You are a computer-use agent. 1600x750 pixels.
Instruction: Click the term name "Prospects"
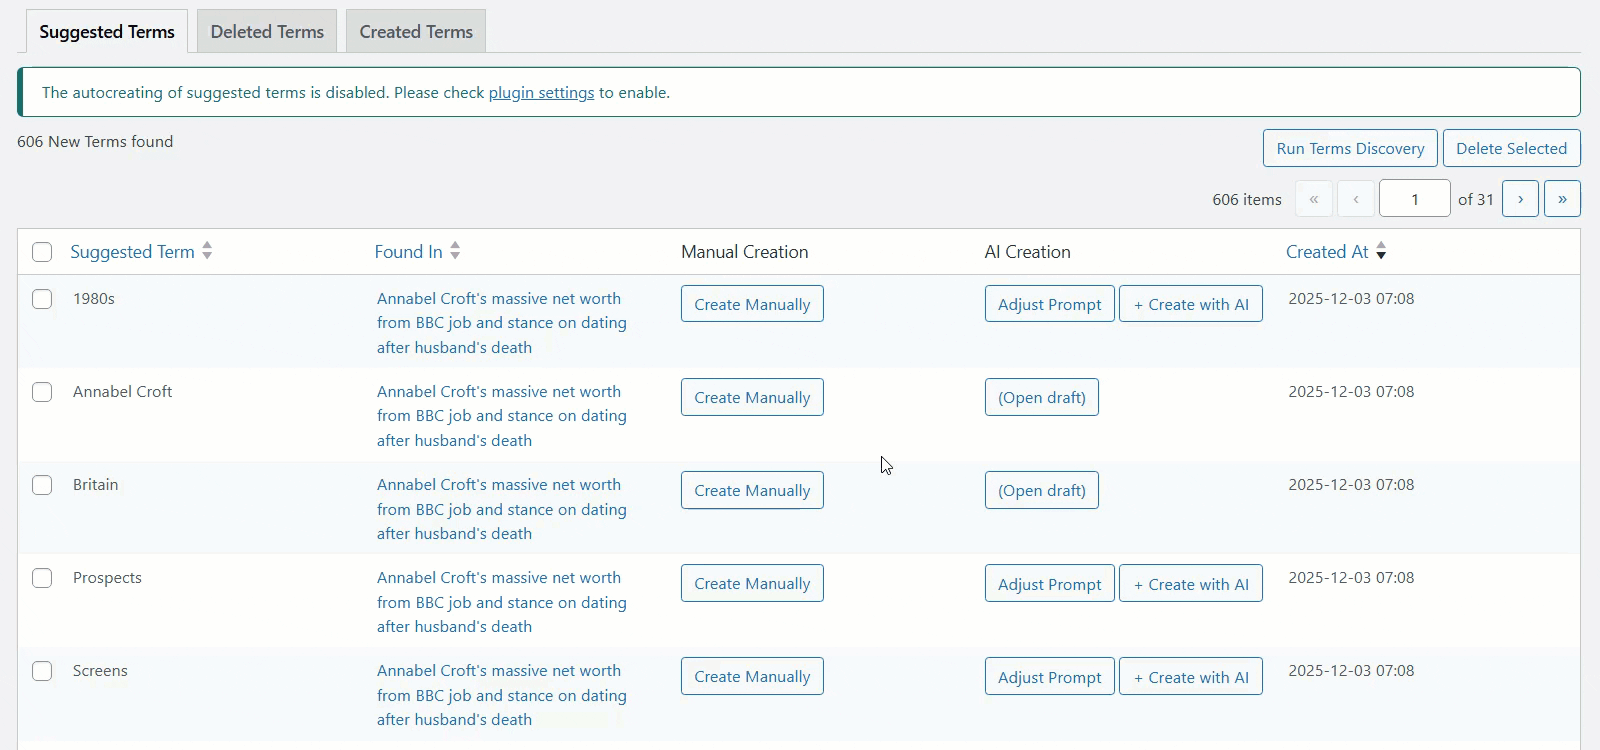(107, 578)
